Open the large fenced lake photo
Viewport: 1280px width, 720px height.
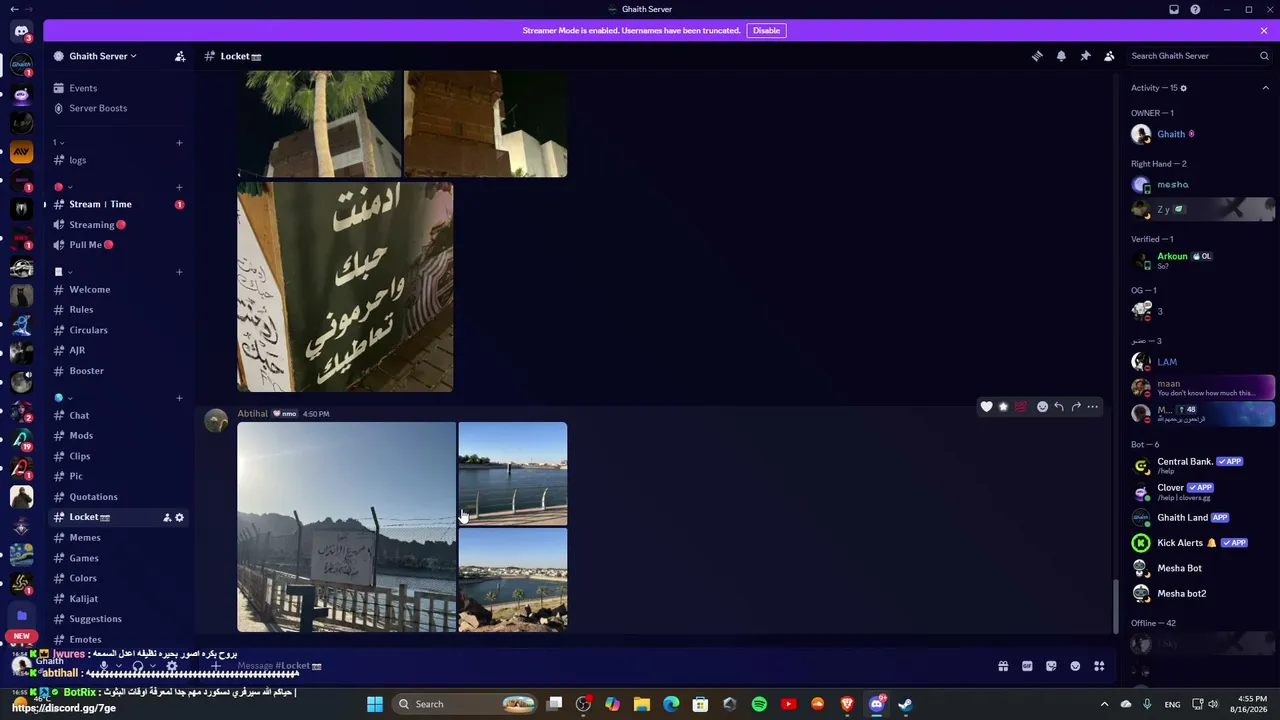tap(346, 527)
